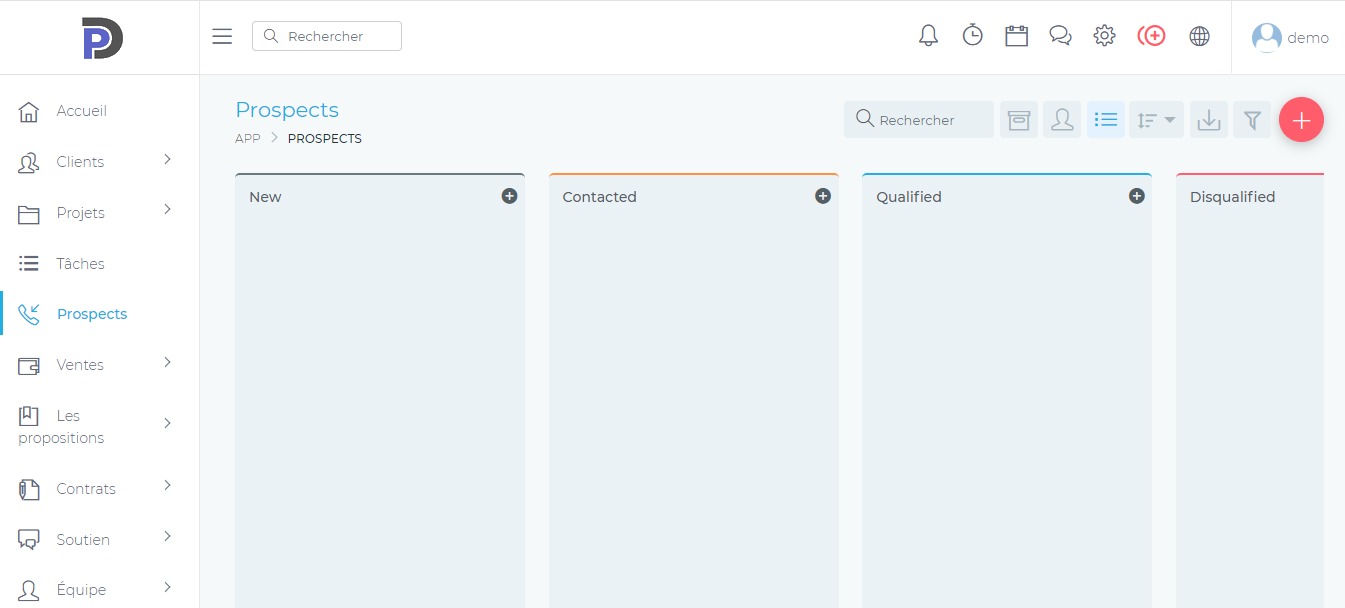Focus the top header Rechercher field
The width and height of the screenshot is (1345, 608).
coord(327,36)
